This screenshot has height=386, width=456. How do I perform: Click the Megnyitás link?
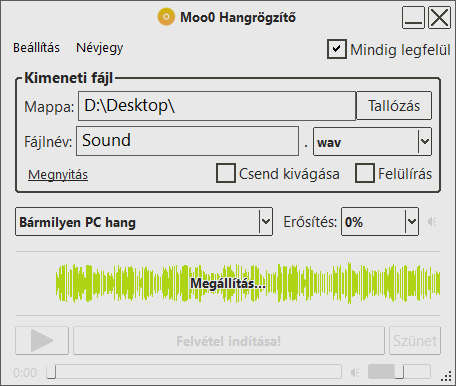click(58, 175)
